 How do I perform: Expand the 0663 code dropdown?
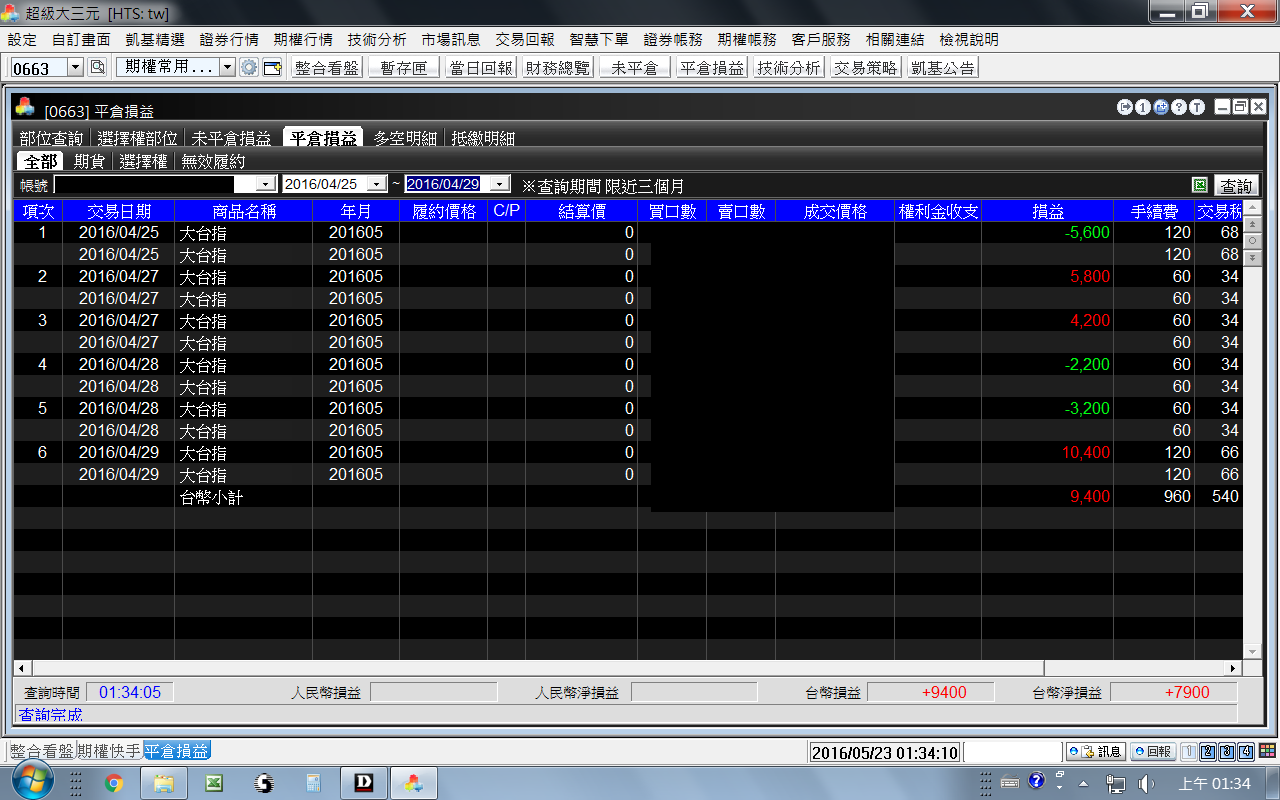point(75,68)
